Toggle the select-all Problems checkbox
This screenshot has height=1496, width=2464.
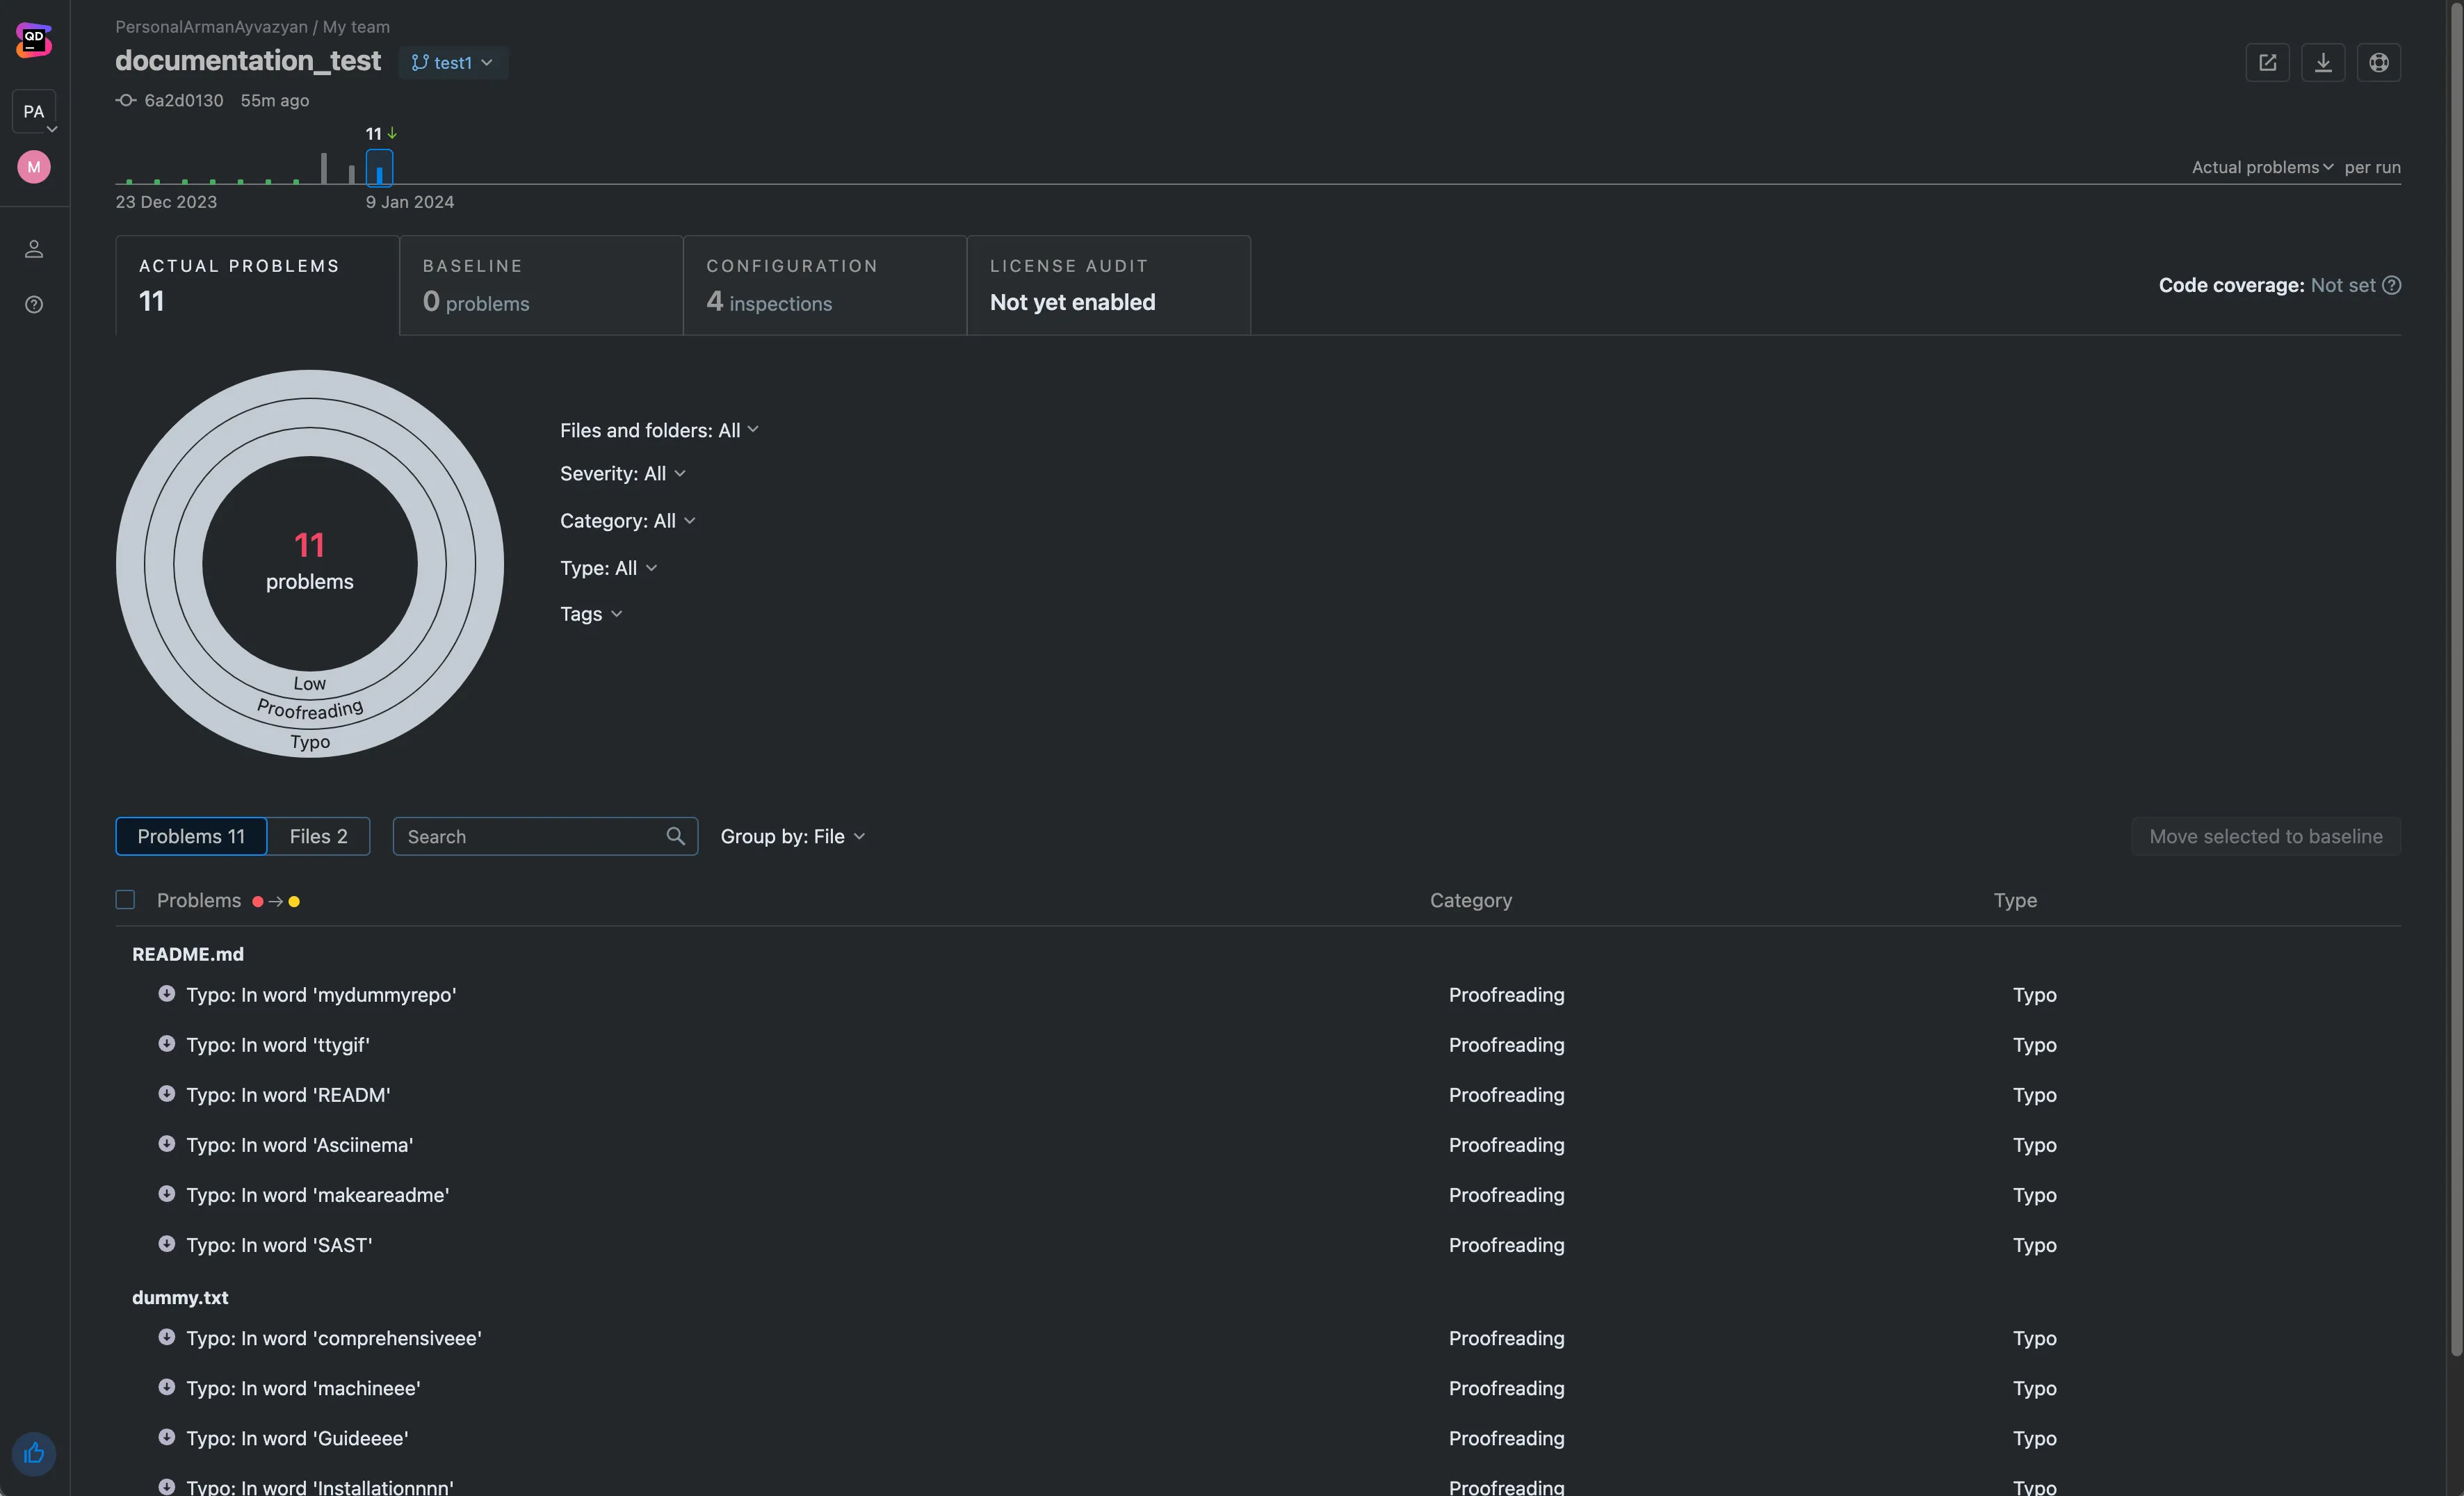pos(125,900)
